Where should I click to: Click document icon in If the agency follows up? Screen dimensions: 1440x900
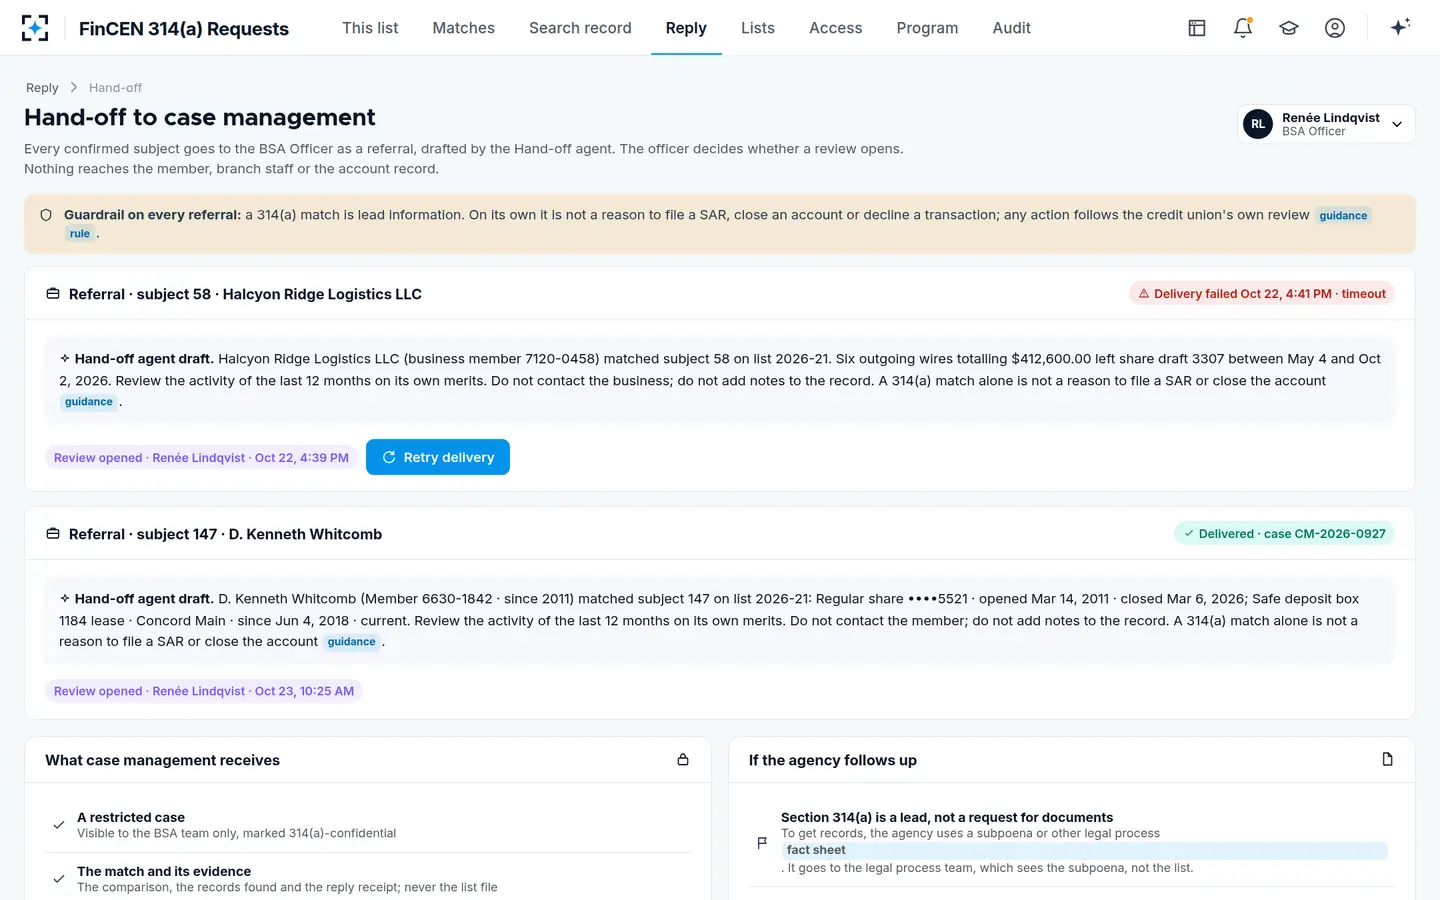tap(1387, 760)
